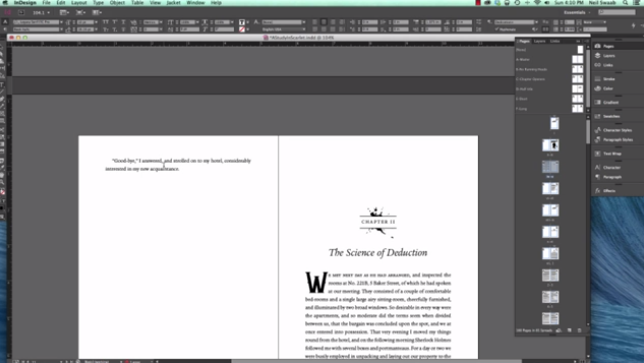
Task: Click the text fill color swatch
Action: click(x=242, y=22)
